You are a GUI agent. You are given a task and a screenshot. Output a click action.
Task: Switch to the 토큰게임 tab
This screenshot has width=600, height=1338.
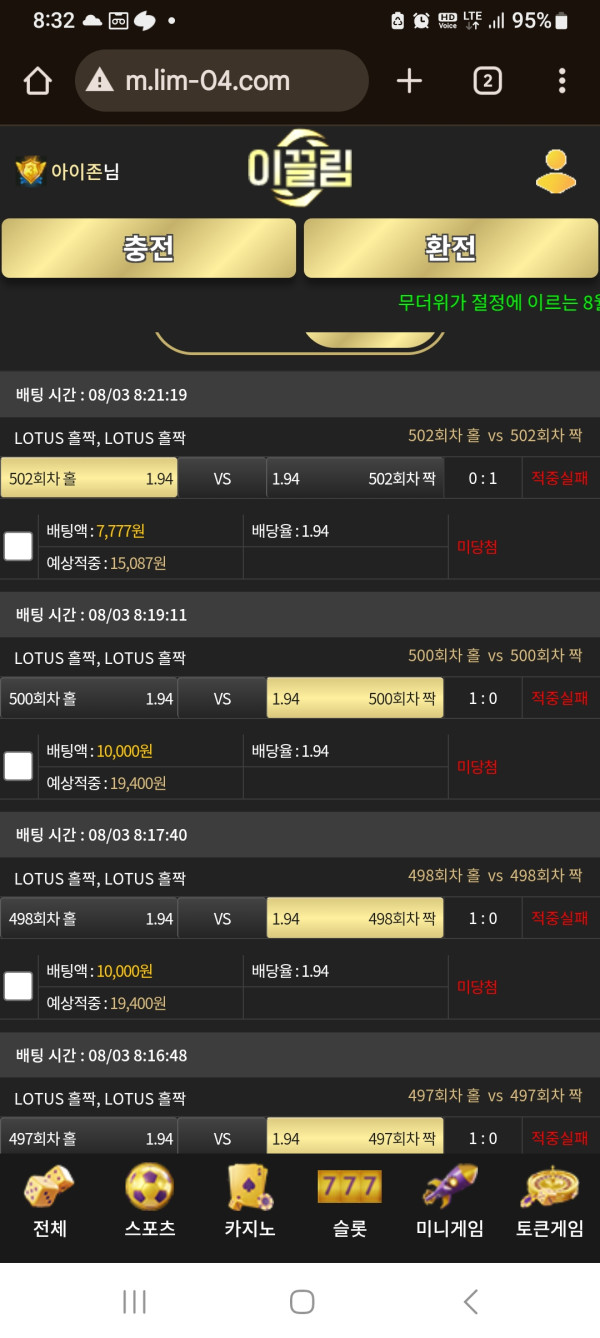549,1201
